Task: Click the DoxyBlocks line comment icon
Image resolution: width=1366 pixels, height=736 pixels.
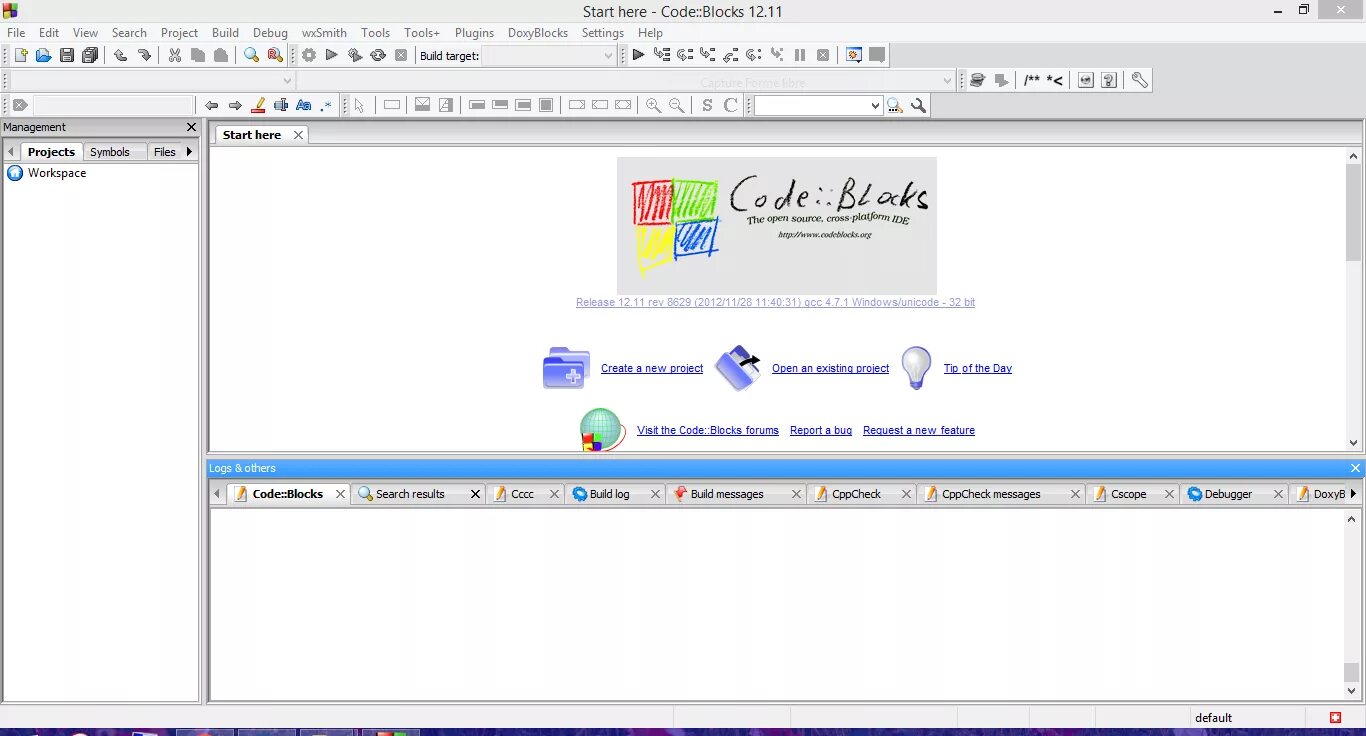Action: (x=1054, y=80)
